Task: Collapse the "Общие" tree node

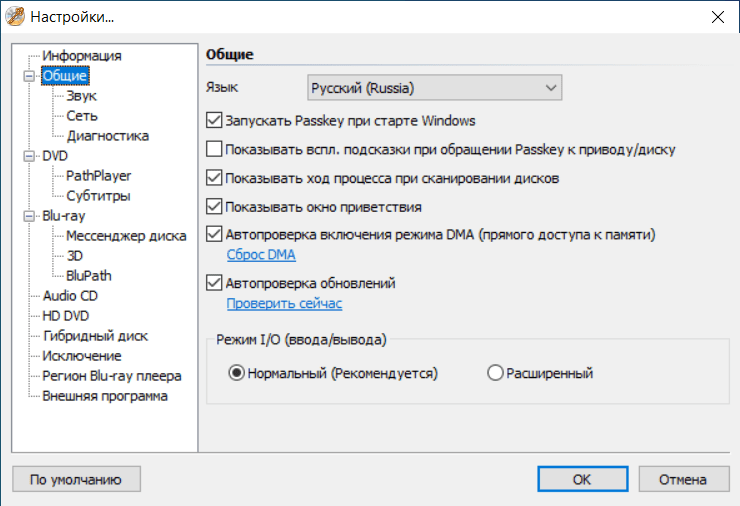Action: [27, 76]
